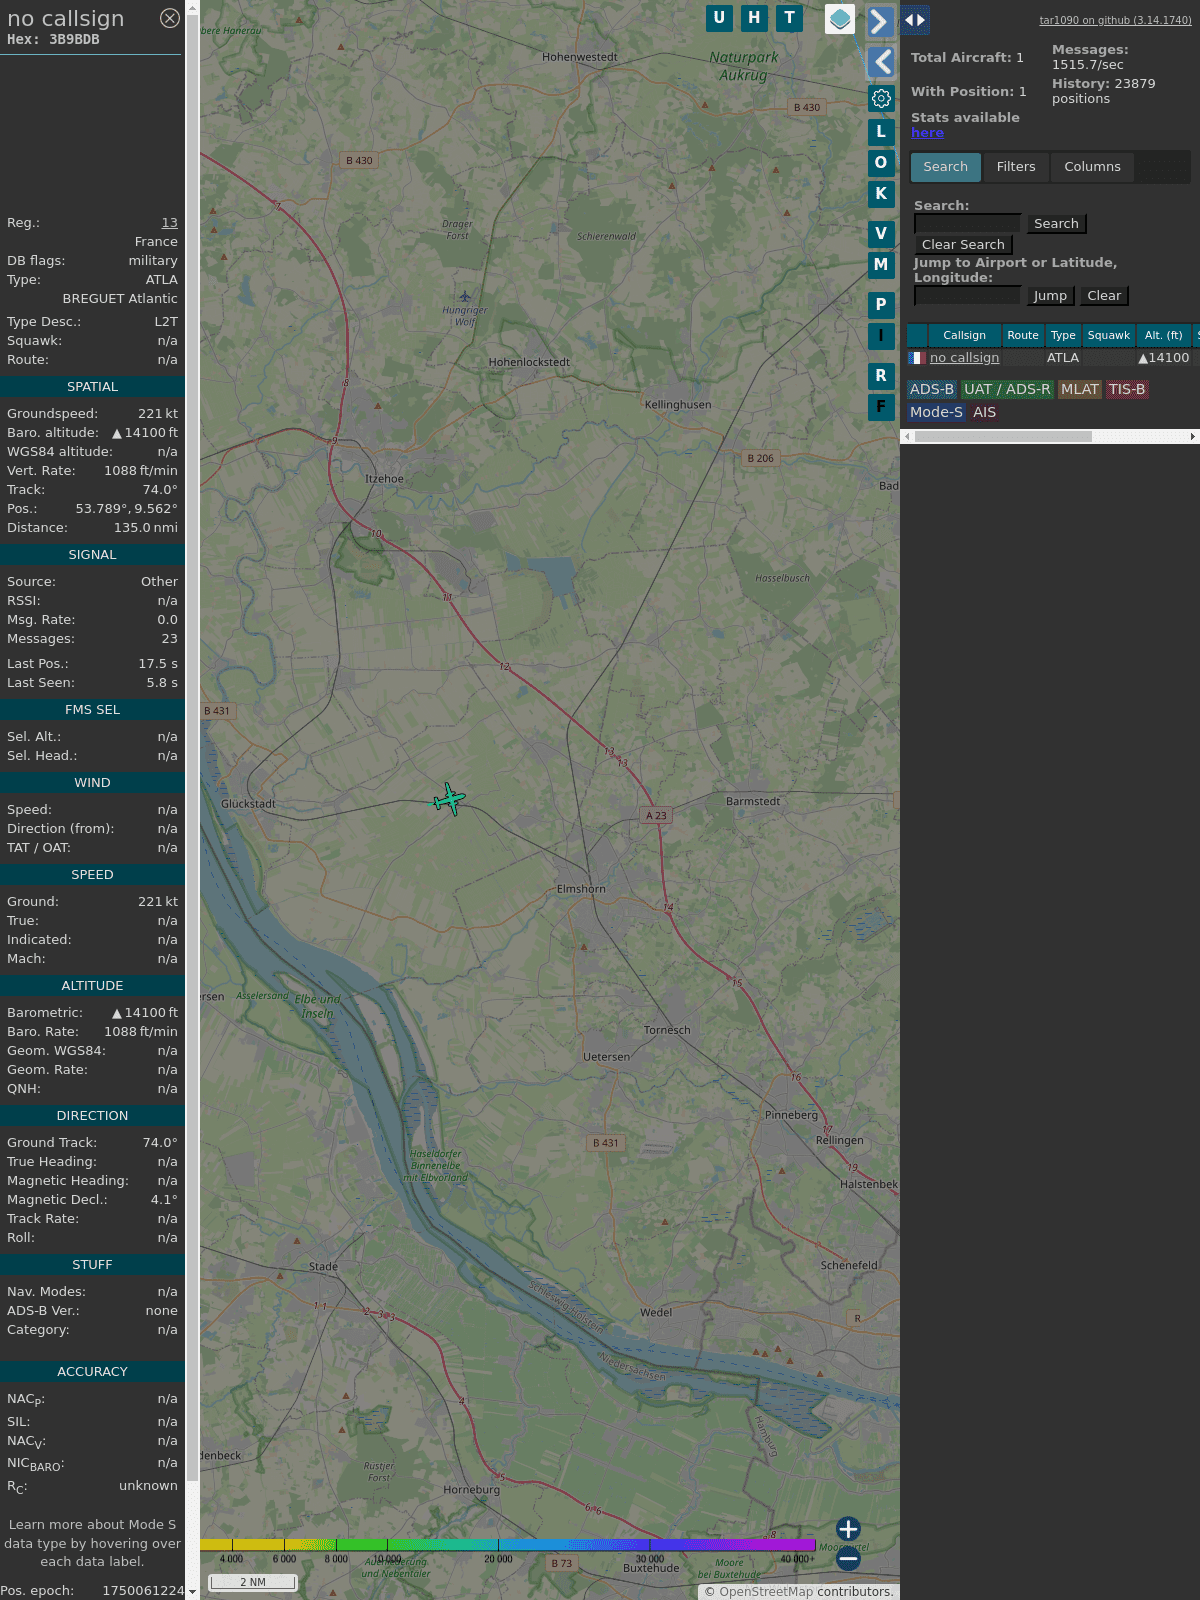1200x1600 pixels.
Task: Focus the Search text field
Action: tap(967, 224)
